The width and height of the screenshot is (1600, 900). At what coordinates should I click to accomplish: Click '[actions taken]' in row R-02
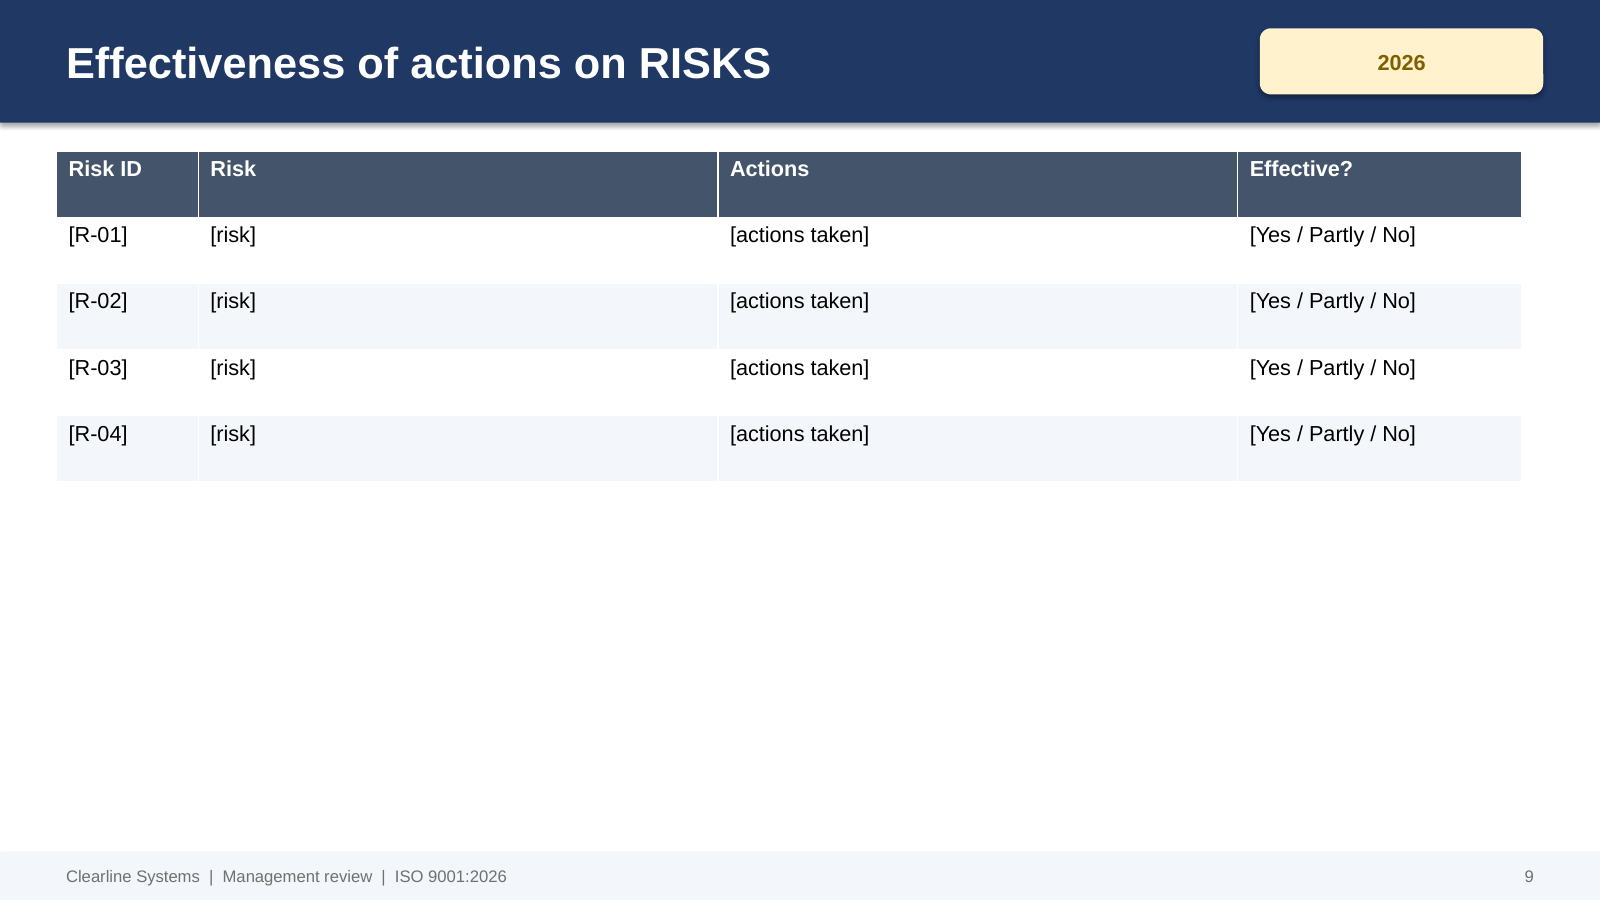click(799, 301)
